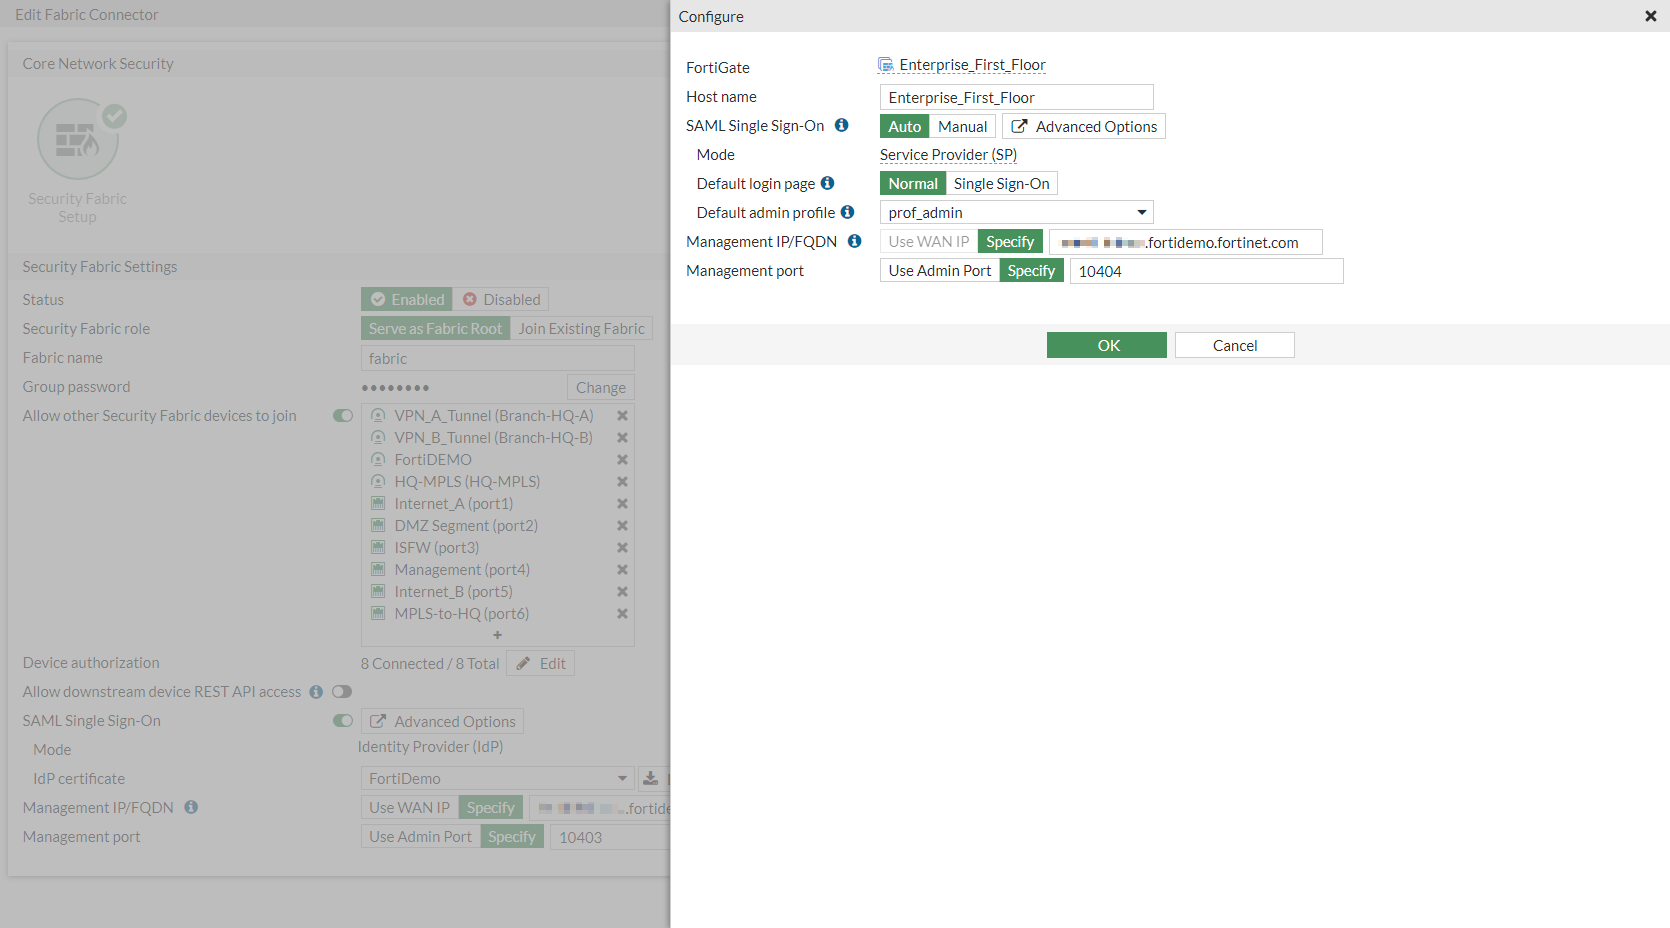Viewport: 1670px width, 928px height.
Task: Click the FortiGate device icon next to Enterprise_First_Floor
Action: point(886,65)
